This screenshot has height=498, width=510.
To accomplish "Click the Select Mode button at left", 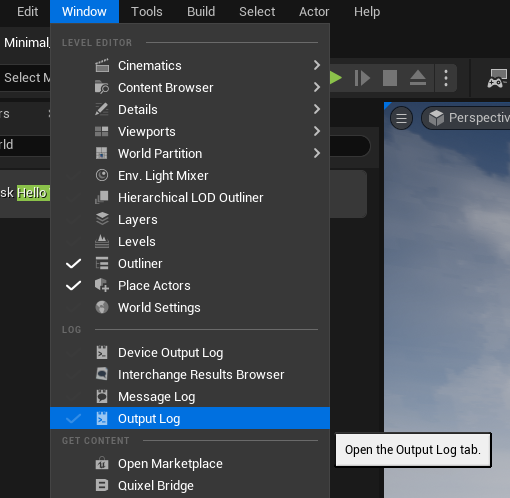I will [25, 78].
